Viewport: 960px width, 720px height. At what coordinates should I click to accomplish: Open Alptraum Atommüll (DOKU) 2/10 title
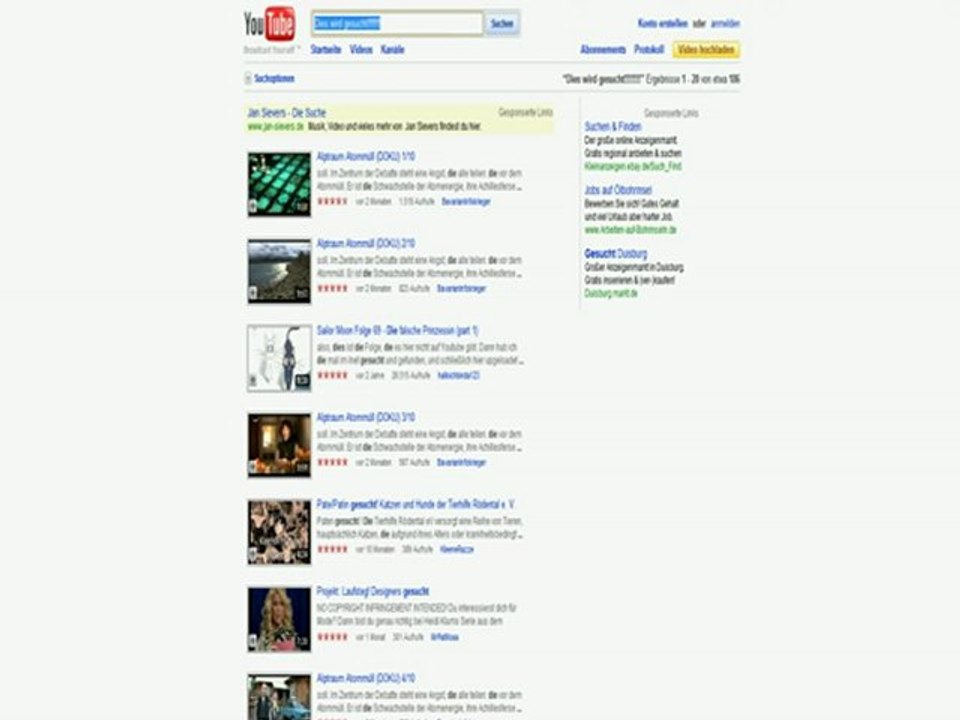366,244
